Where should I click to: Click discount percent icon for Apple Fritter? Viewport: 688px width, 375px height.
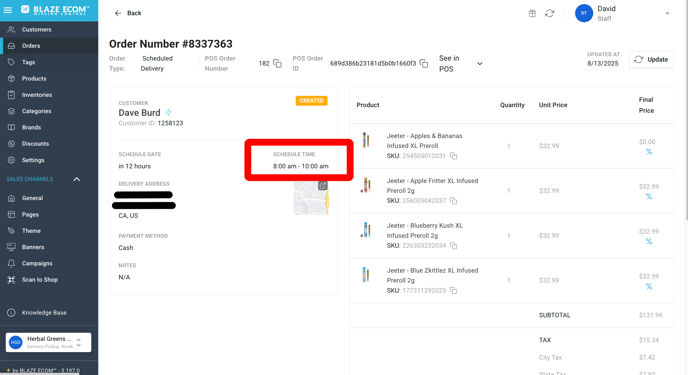tap(649, 196)
